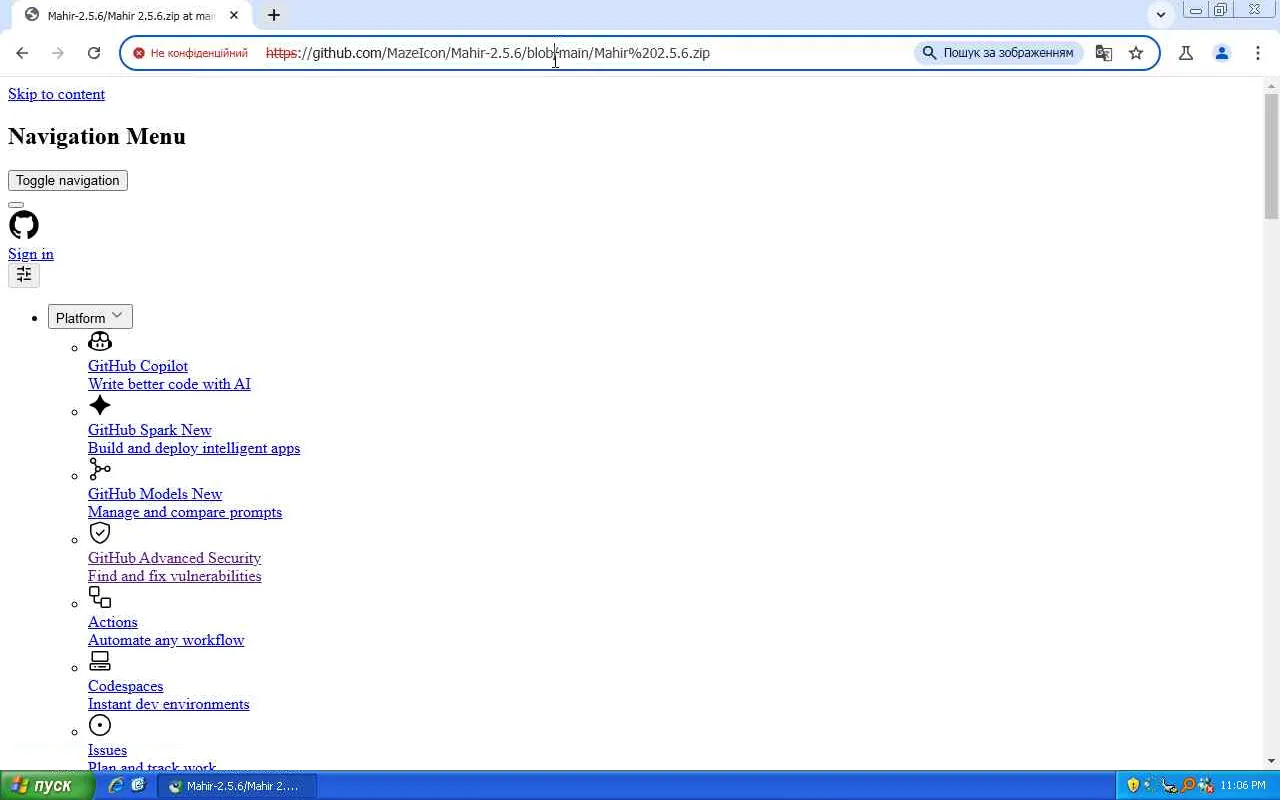Open the Issues link
This screenshot has width=1280, height=800.
(x=108, y=750)
